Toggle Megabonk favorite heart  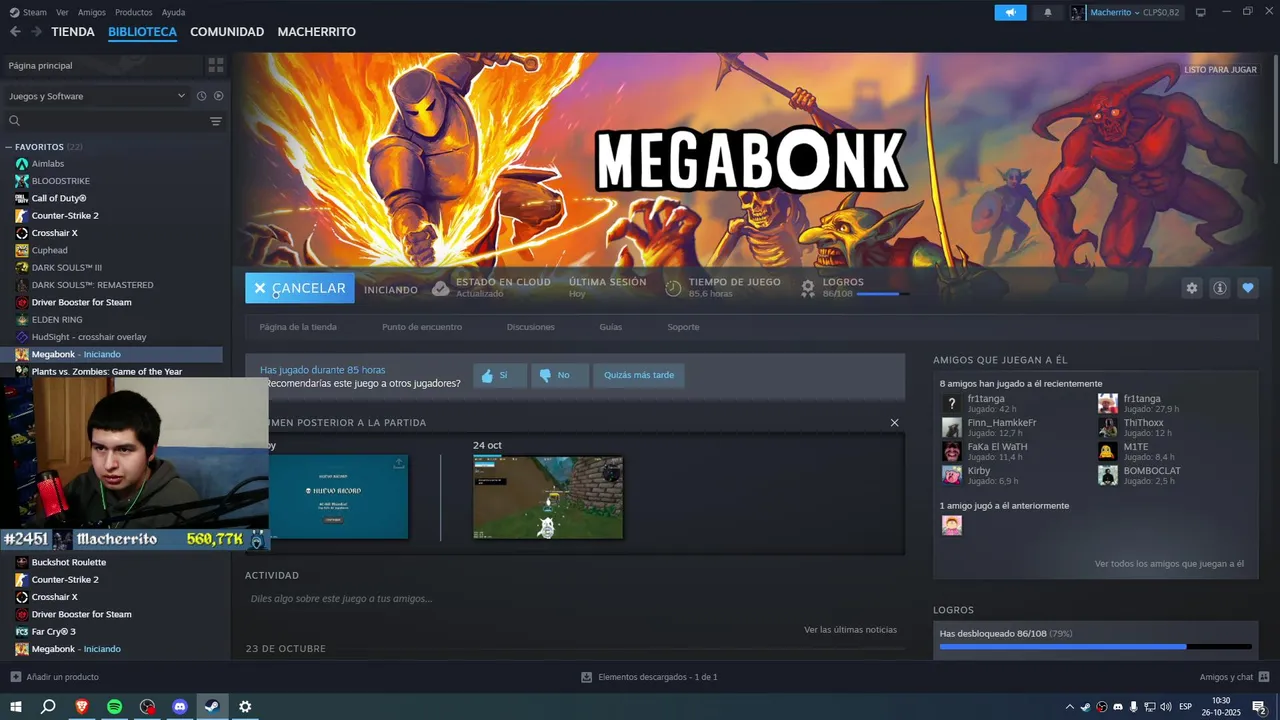[1247, 288]
